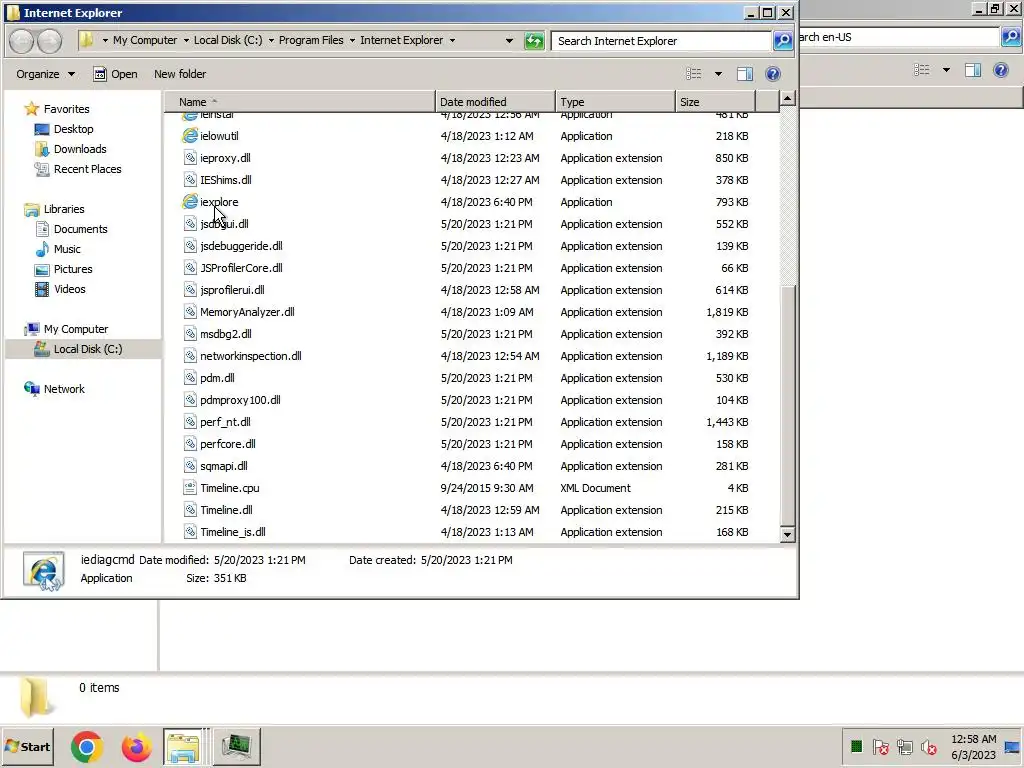Open the address bar previous locations dropdown
Screen dimensions: 1024x768
tap(509, 40)
